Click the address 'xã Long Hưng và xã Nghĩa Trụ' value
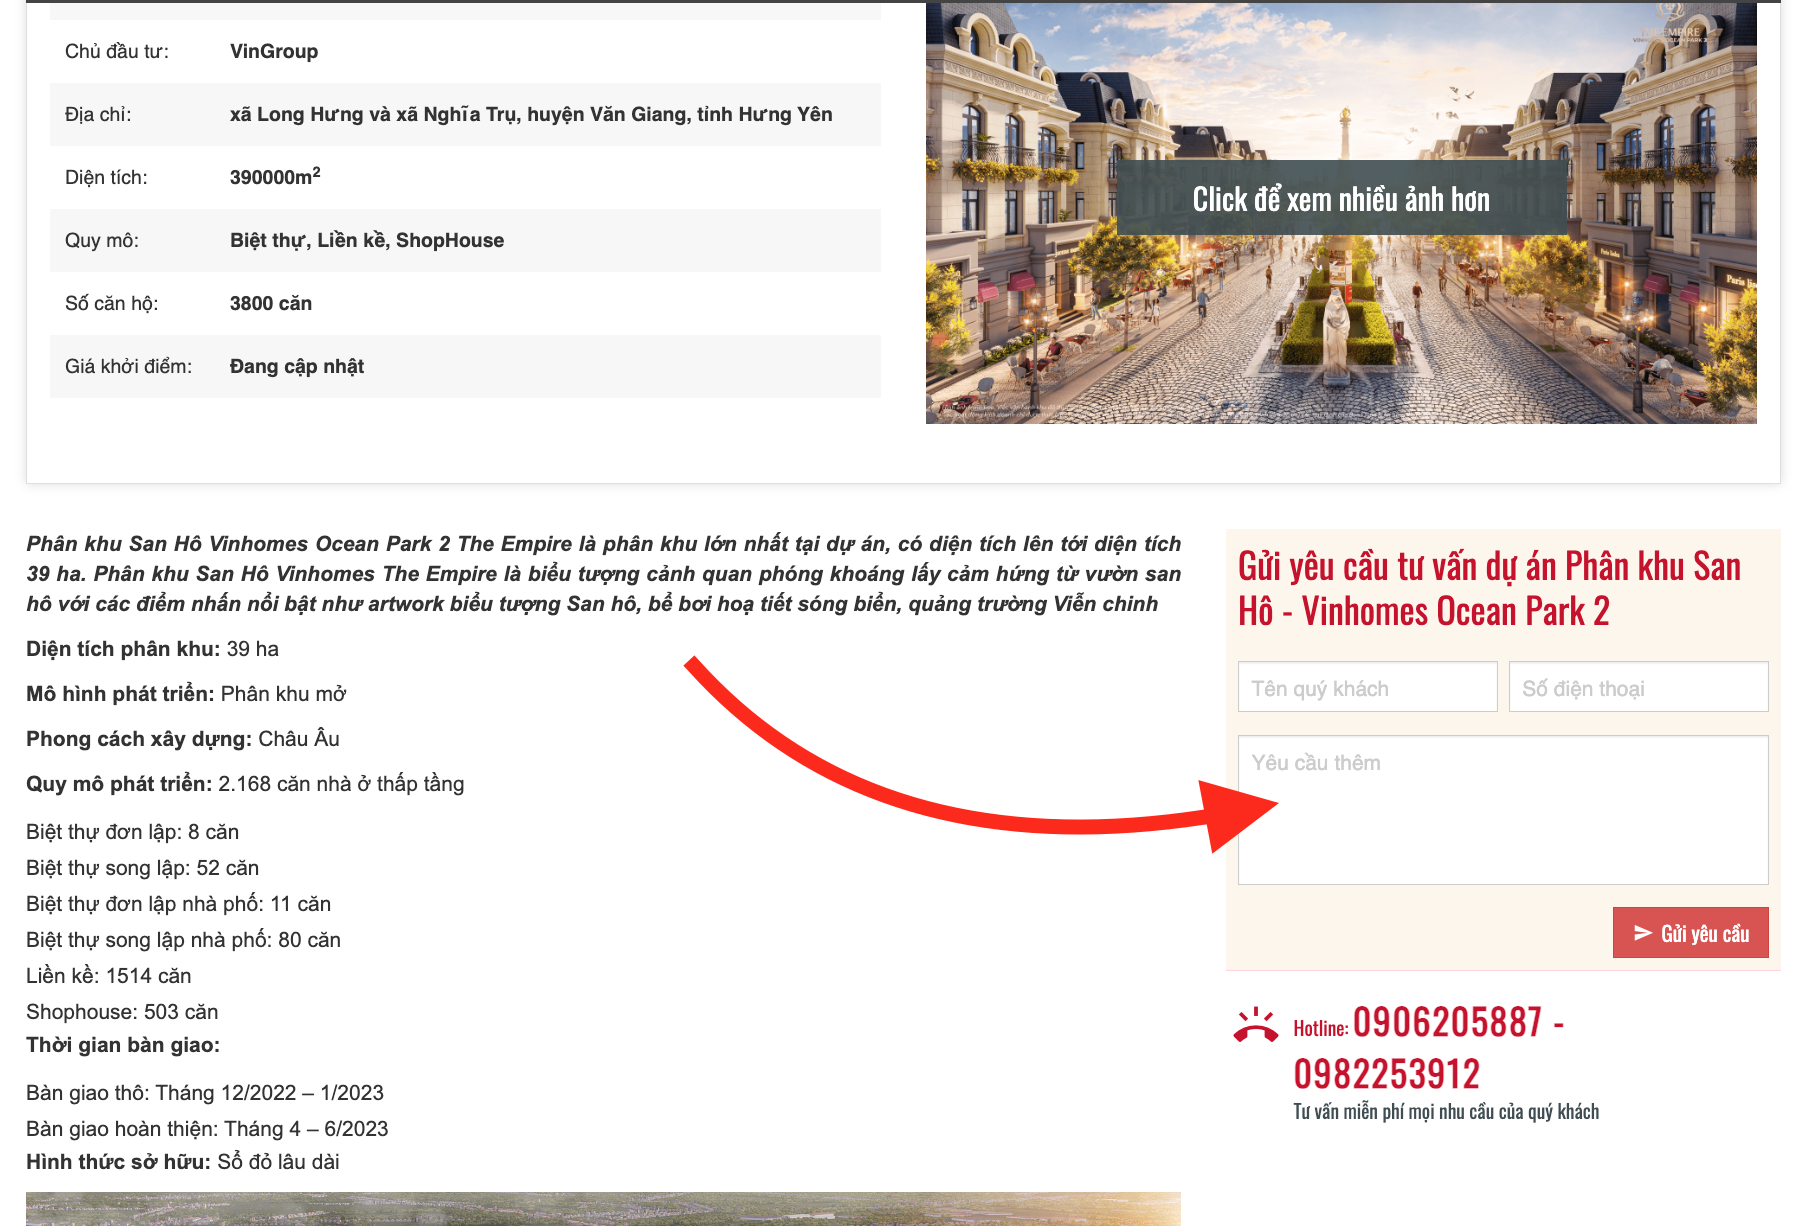This screenshot has width=1806, height=1226. 531,114
